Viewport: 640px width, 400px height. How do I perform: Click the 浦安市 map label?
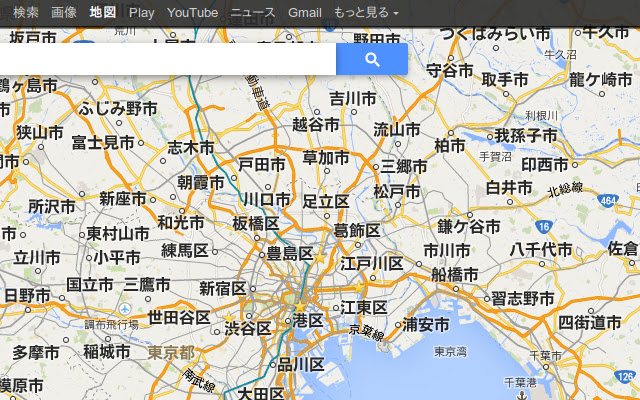tap(426, 325)
